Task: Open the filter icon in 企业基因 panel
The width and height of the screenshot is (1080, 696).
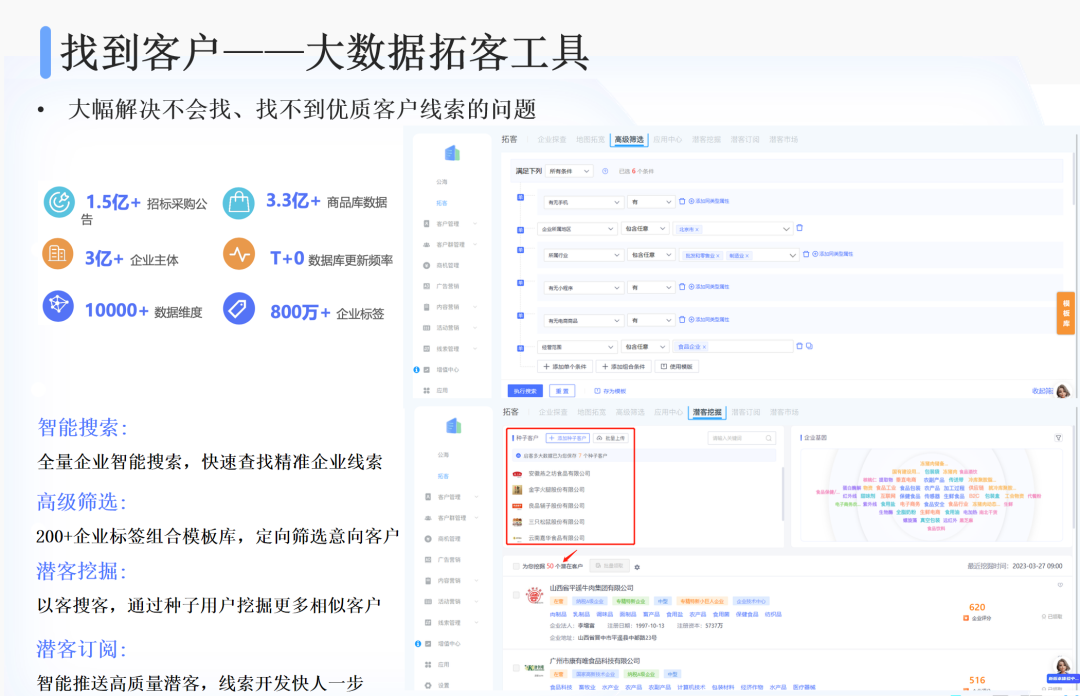Action: 1058,438
